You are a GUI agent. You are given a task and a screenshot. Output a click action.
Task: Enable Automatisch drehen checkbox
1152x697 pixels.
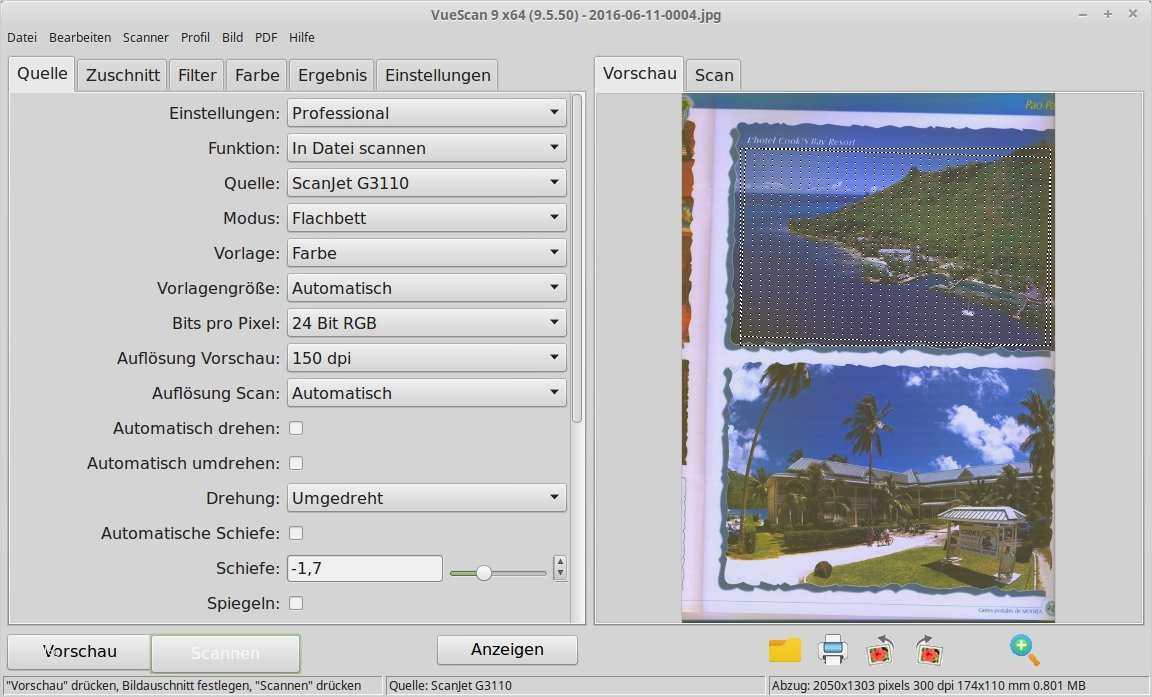296,428
